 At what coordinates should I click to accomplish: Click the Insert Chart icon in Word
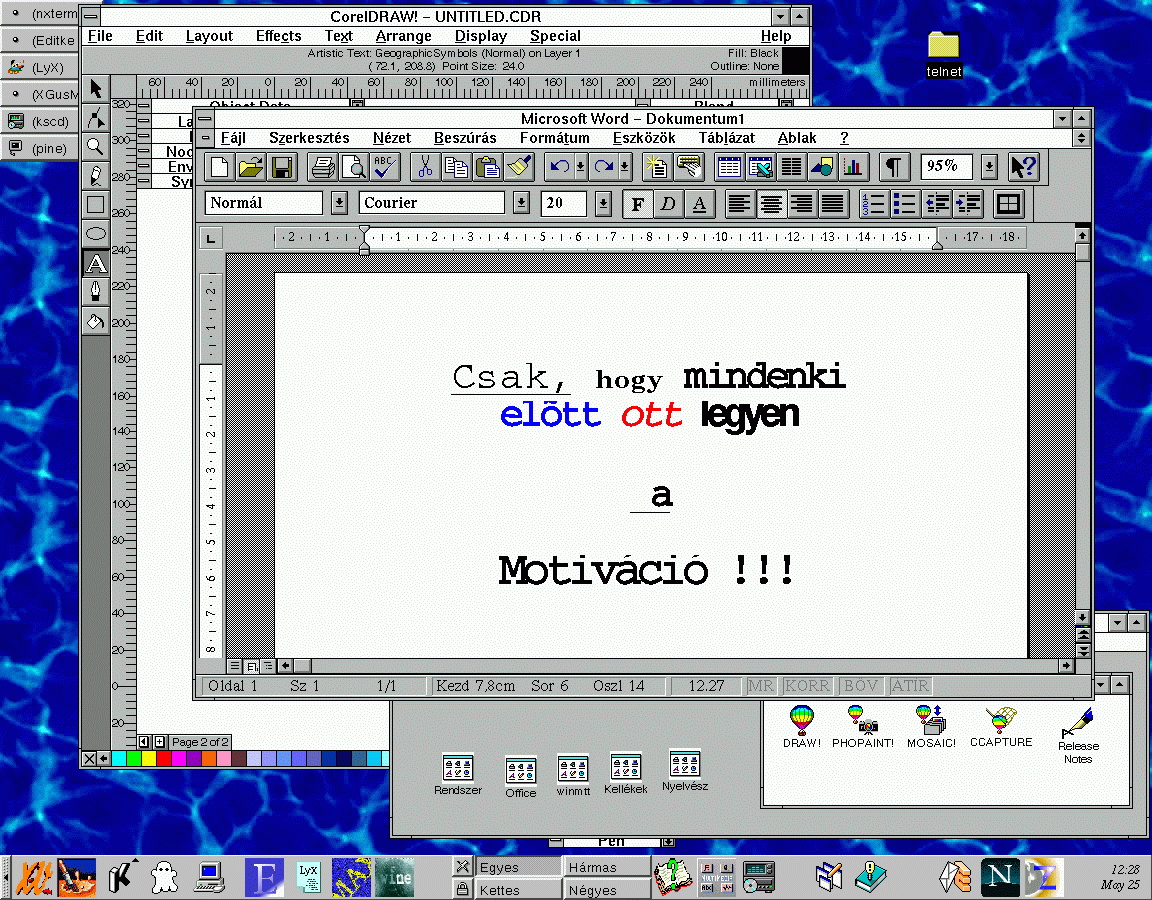[x=853, y=166]
